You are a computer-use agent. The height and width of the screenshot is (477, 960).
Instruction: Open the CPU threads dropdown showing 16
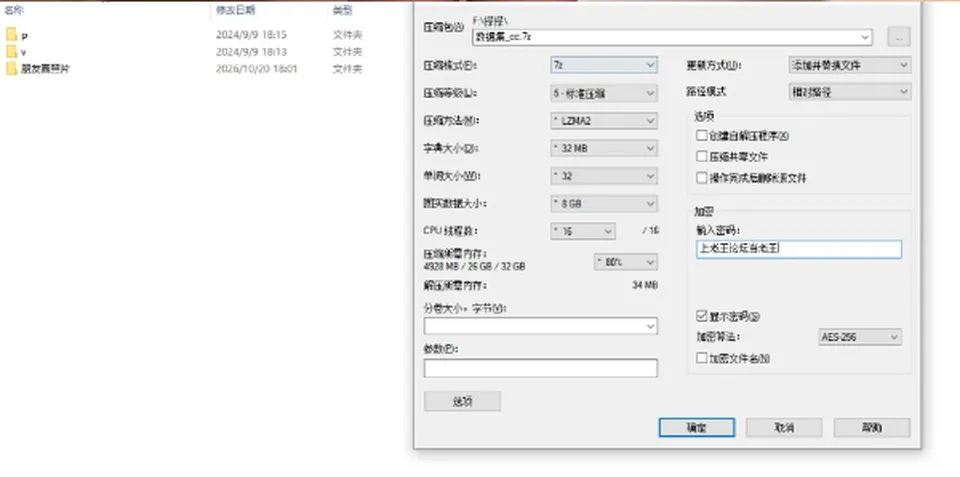583,231
